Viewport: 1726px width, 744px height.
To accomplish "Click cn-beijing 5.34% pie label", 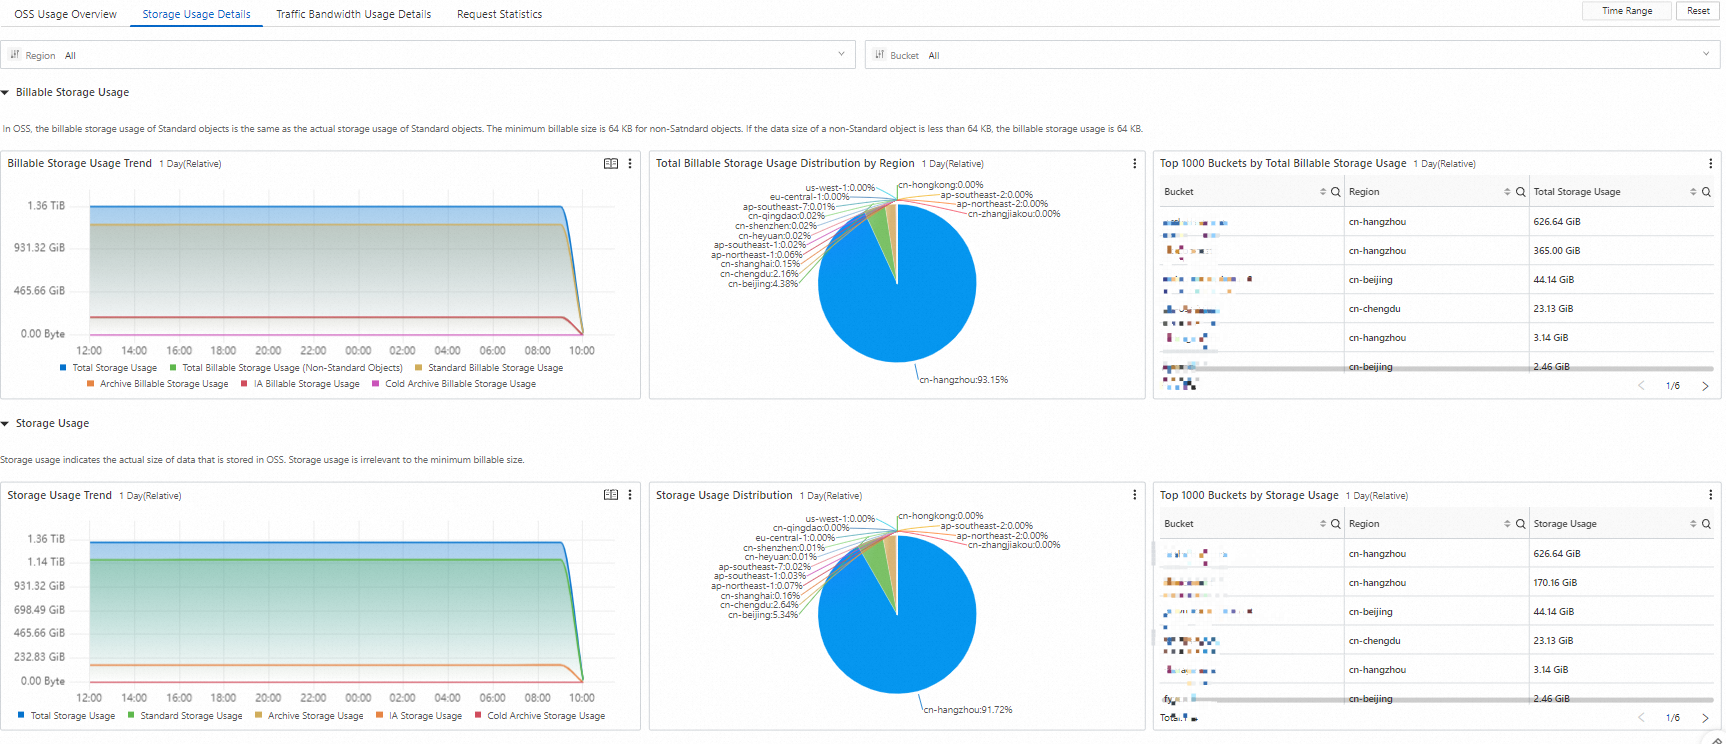I will (x=763, y=615).
